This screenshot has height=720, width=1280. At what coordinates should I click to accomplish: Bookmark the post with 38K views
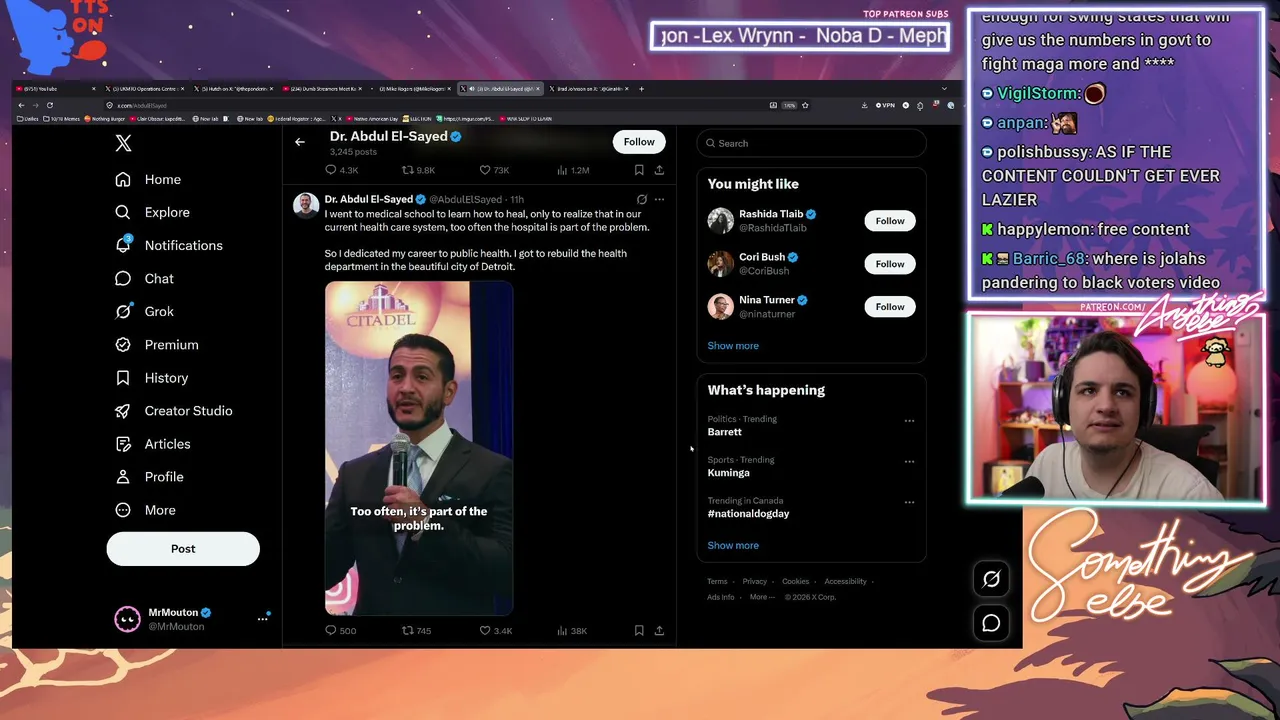pyautogui.click(x=639, y=631)
